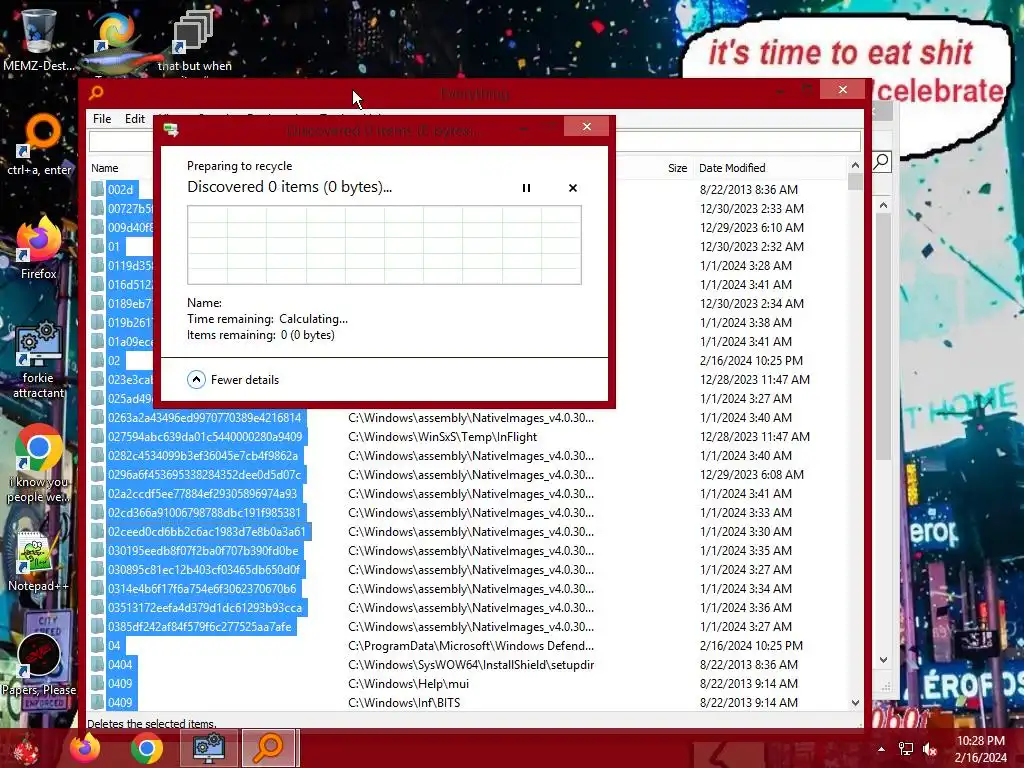Open the network tray icon
1024x768 pixels.
(x=906, y=749)
